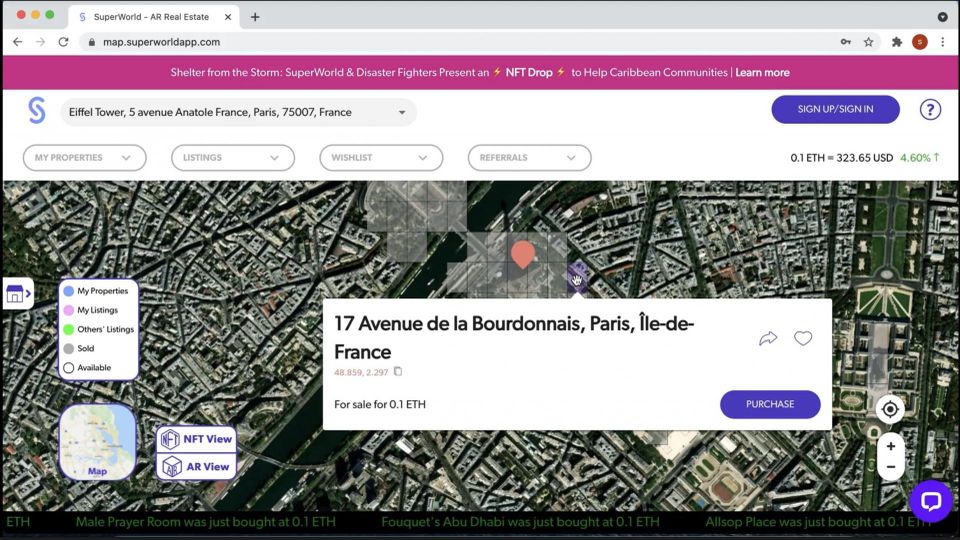The width and height of the screenshot is (960, 540).
Task: Expand the My Properties dropdown
Action: point(84,158)
